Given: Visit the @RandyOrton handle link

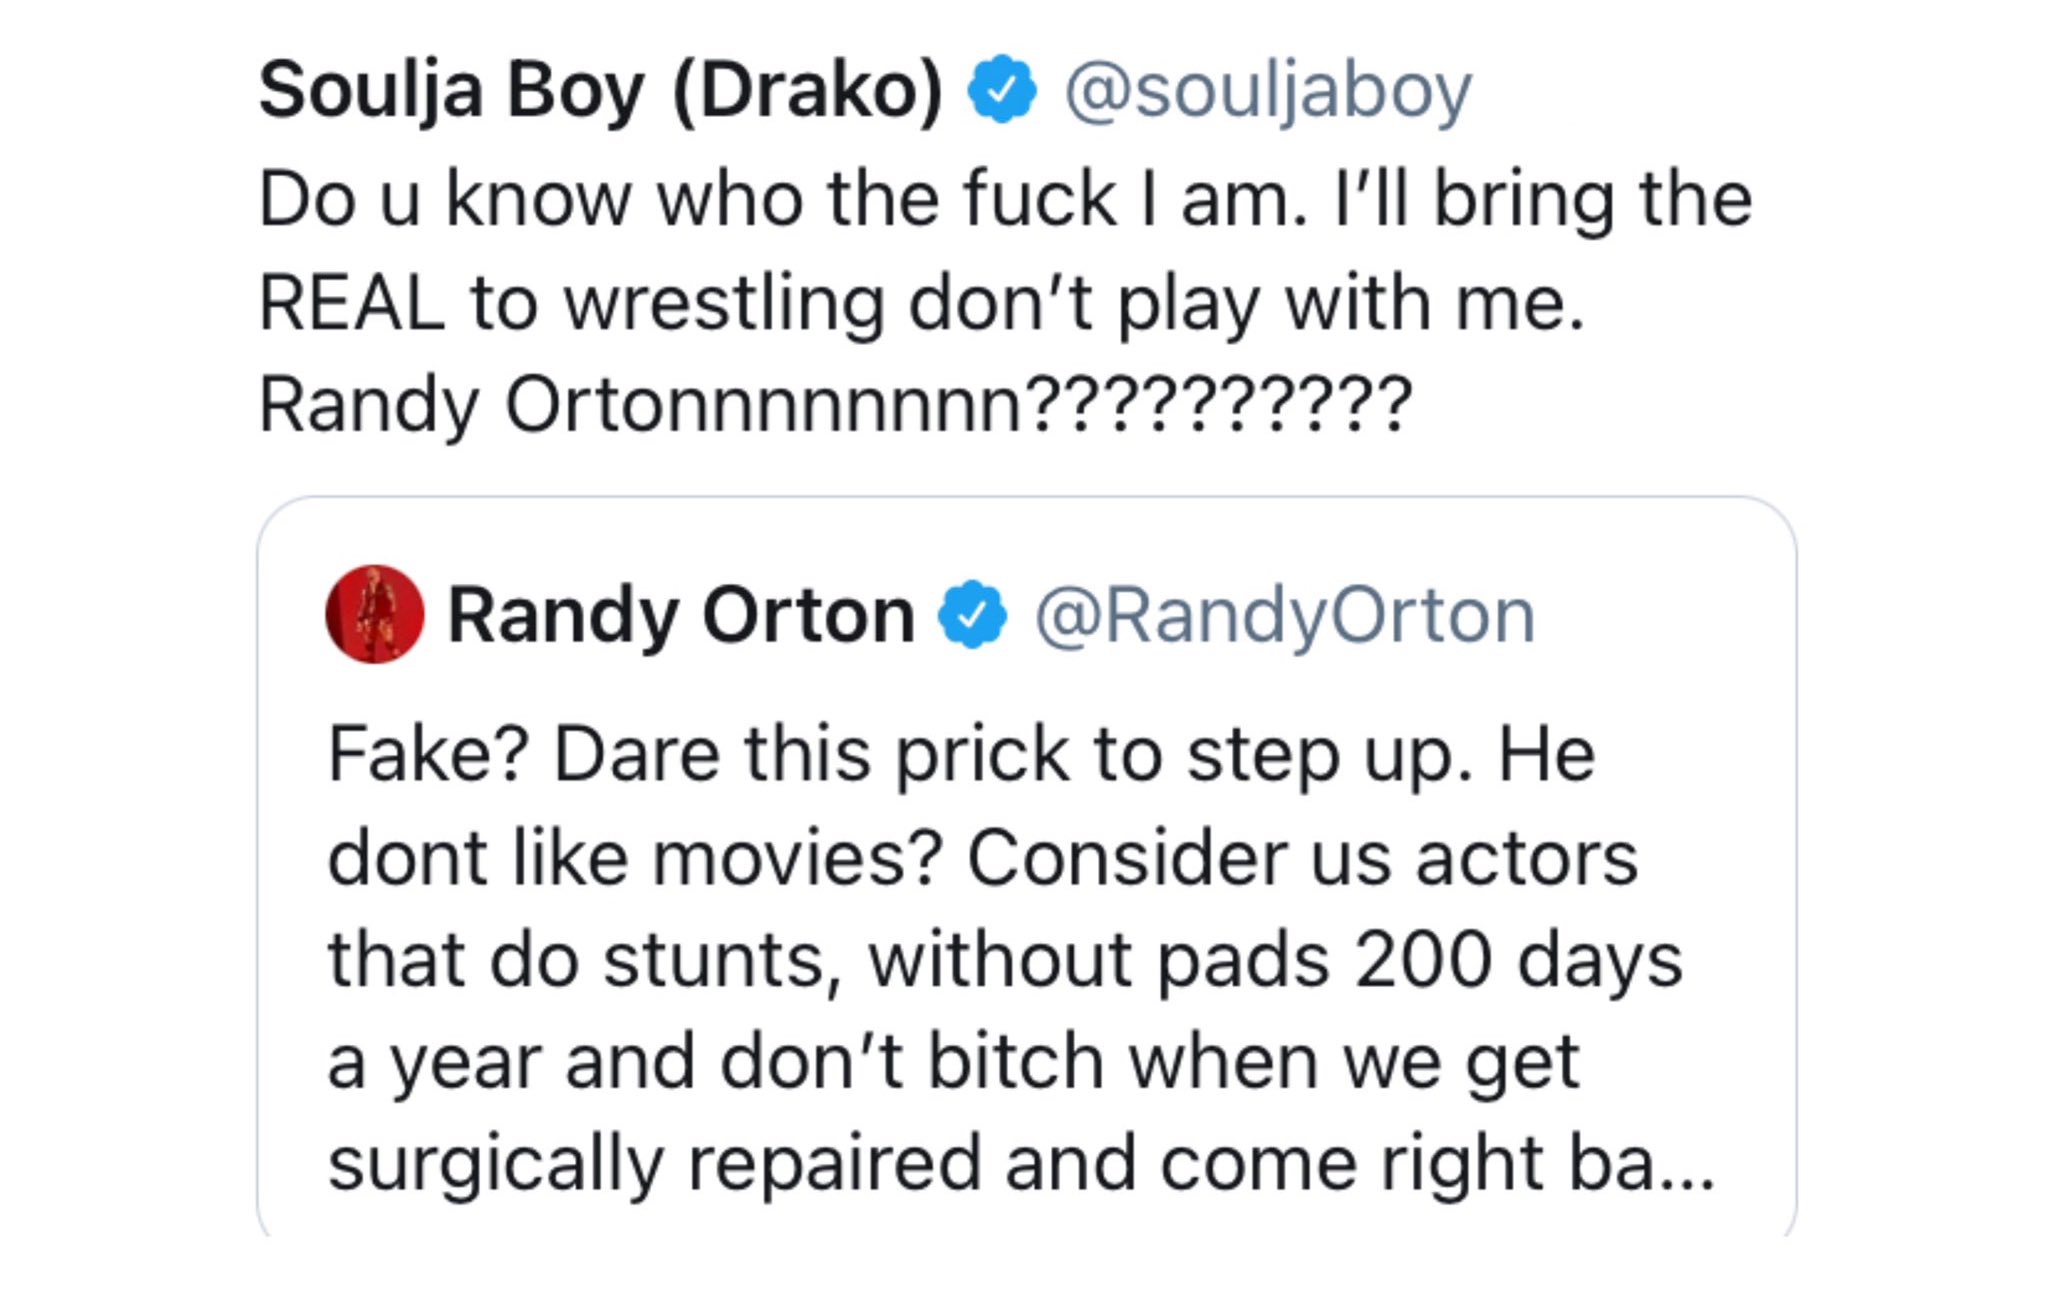Looking at the screenshot, I should pyautogui.click(x=1284, y=615).
